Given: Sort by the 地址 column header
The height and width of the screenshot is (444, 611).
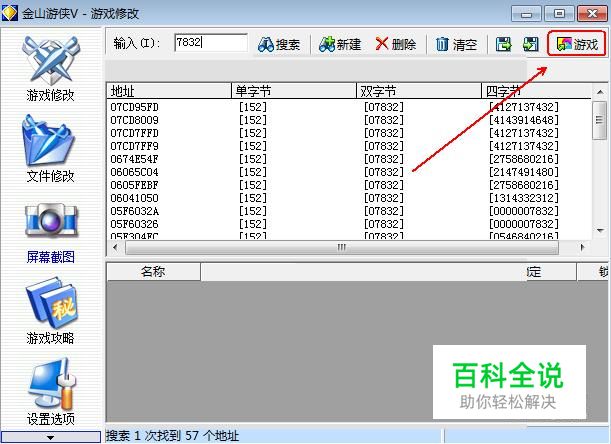Looking at the screenshot, I should pos(169,91).
